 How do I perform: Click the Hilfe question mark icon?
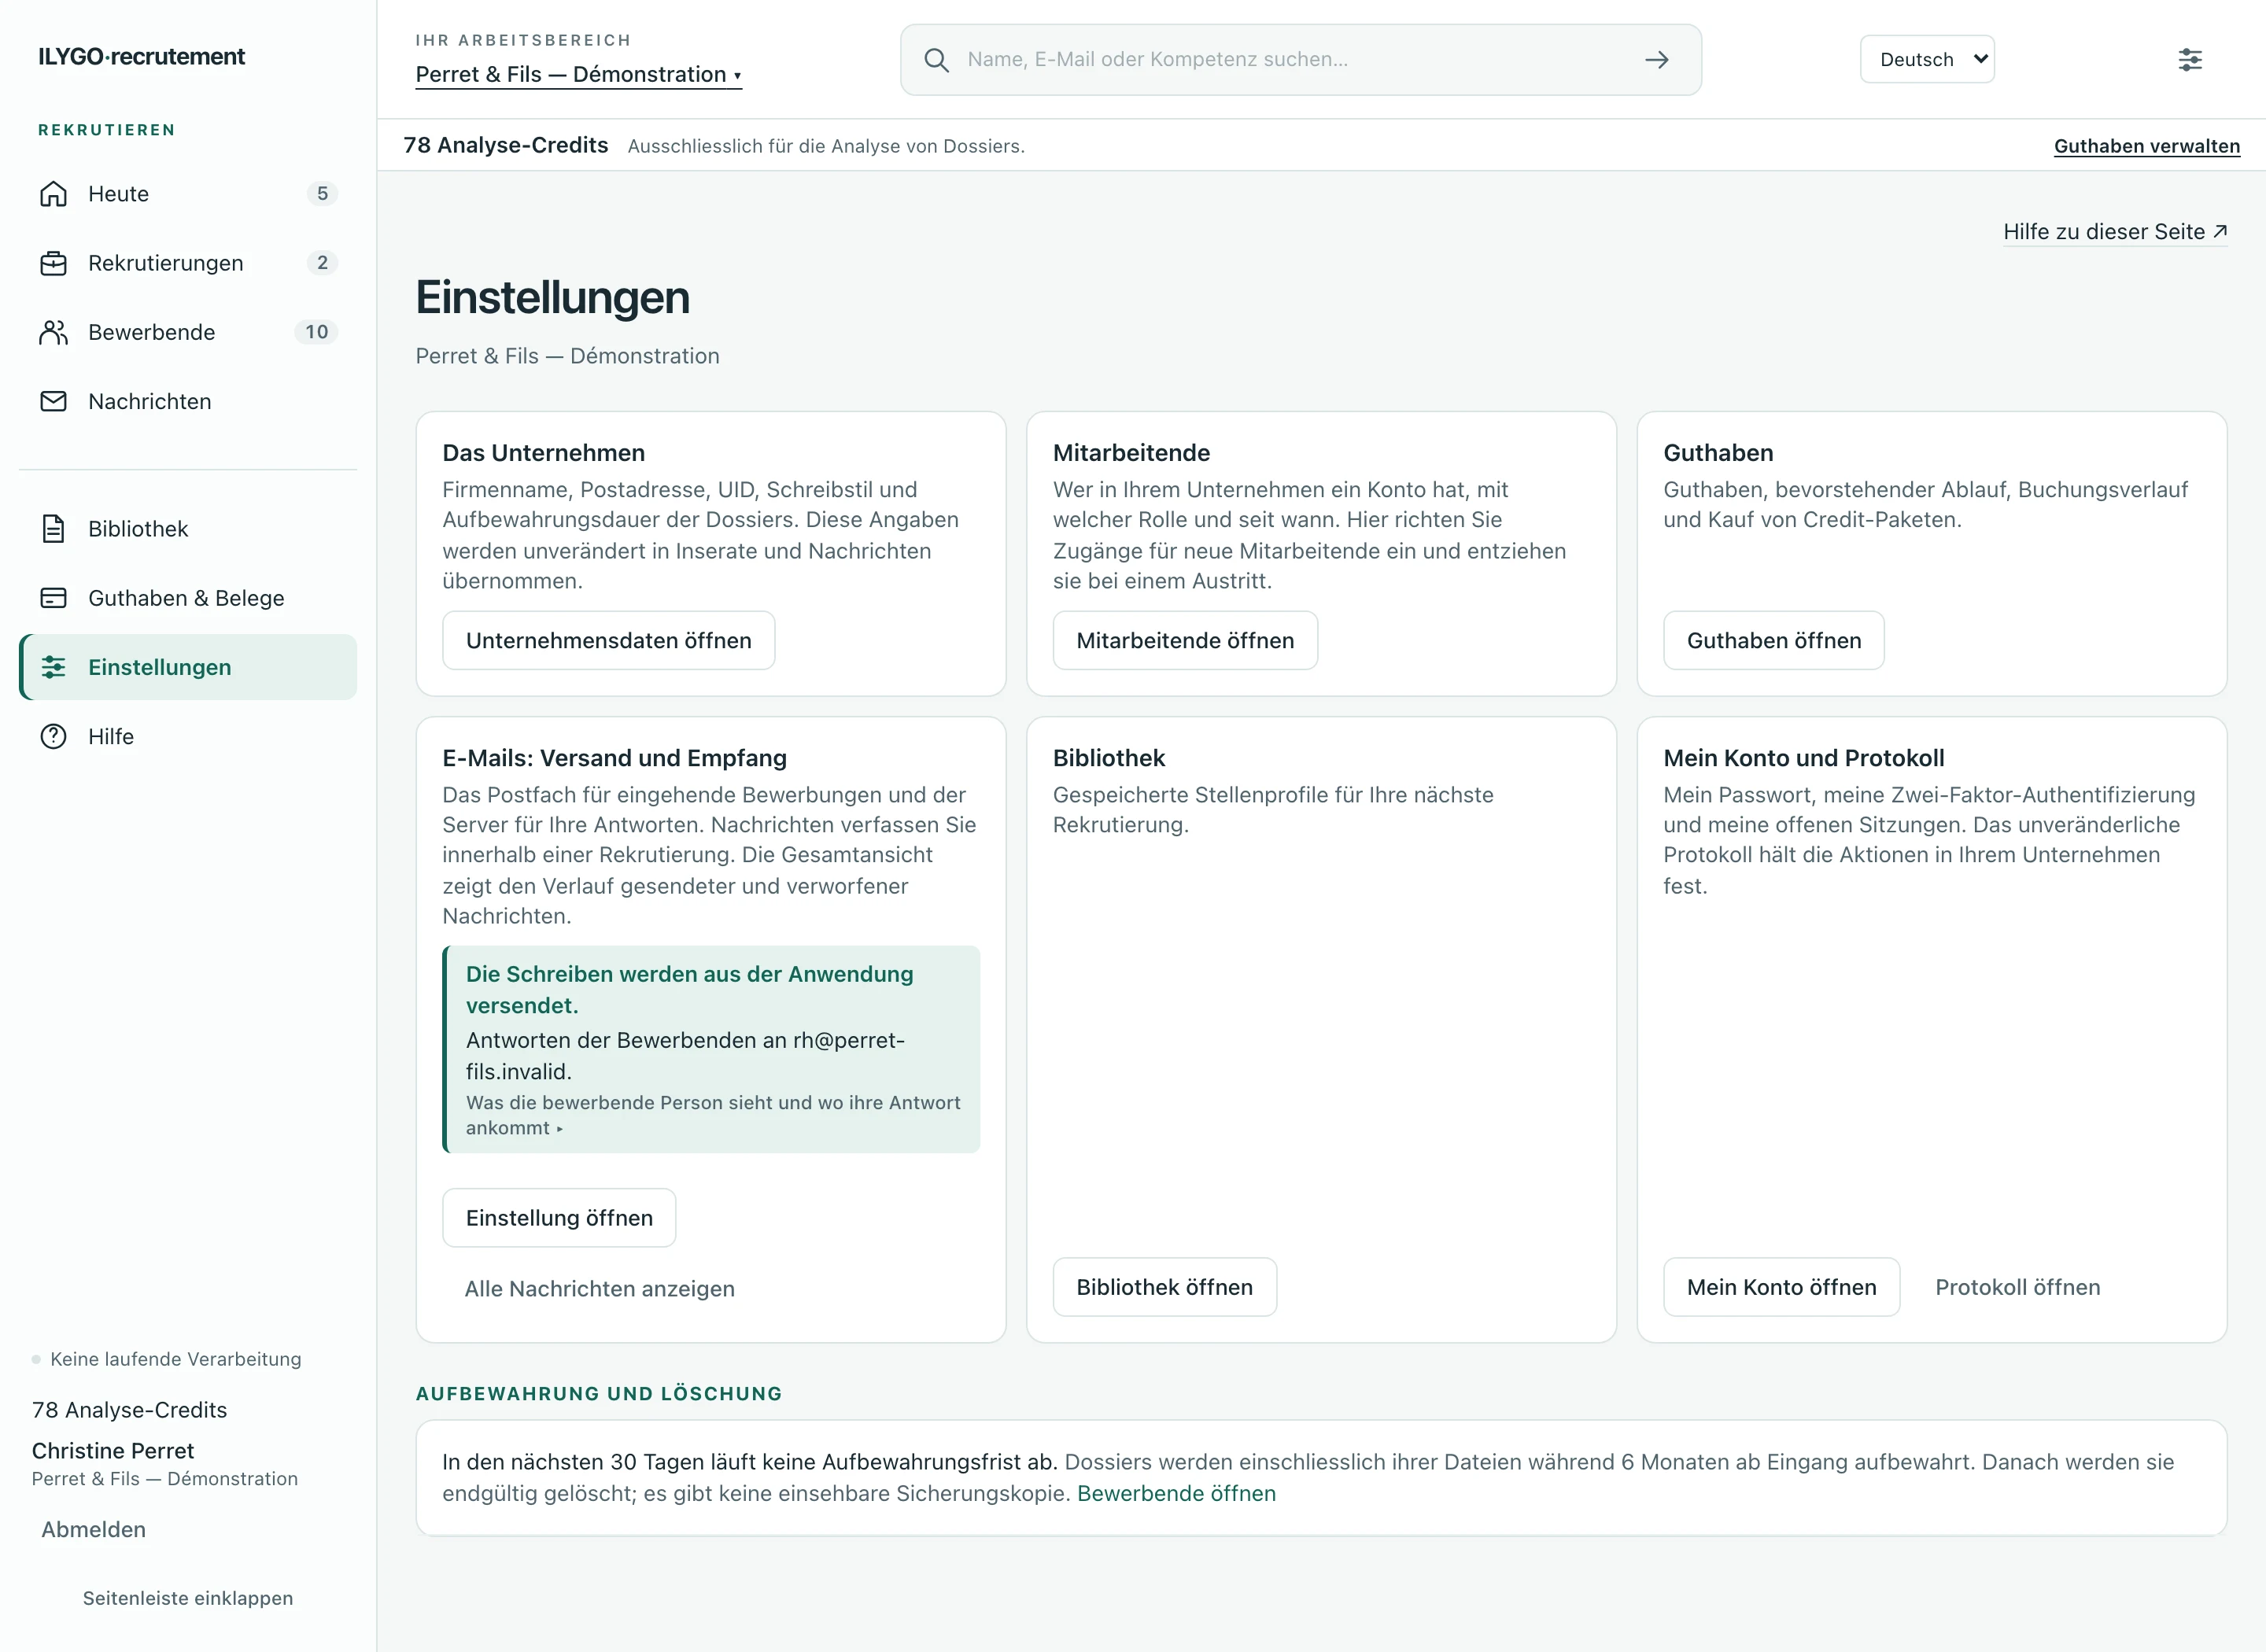pyautogui.click(x=53, y=736)
